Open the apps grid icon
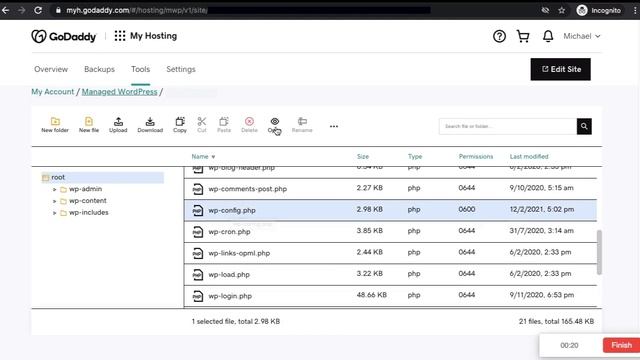The height and width of the screenshot is (360, 640). [x=120, y=36]
